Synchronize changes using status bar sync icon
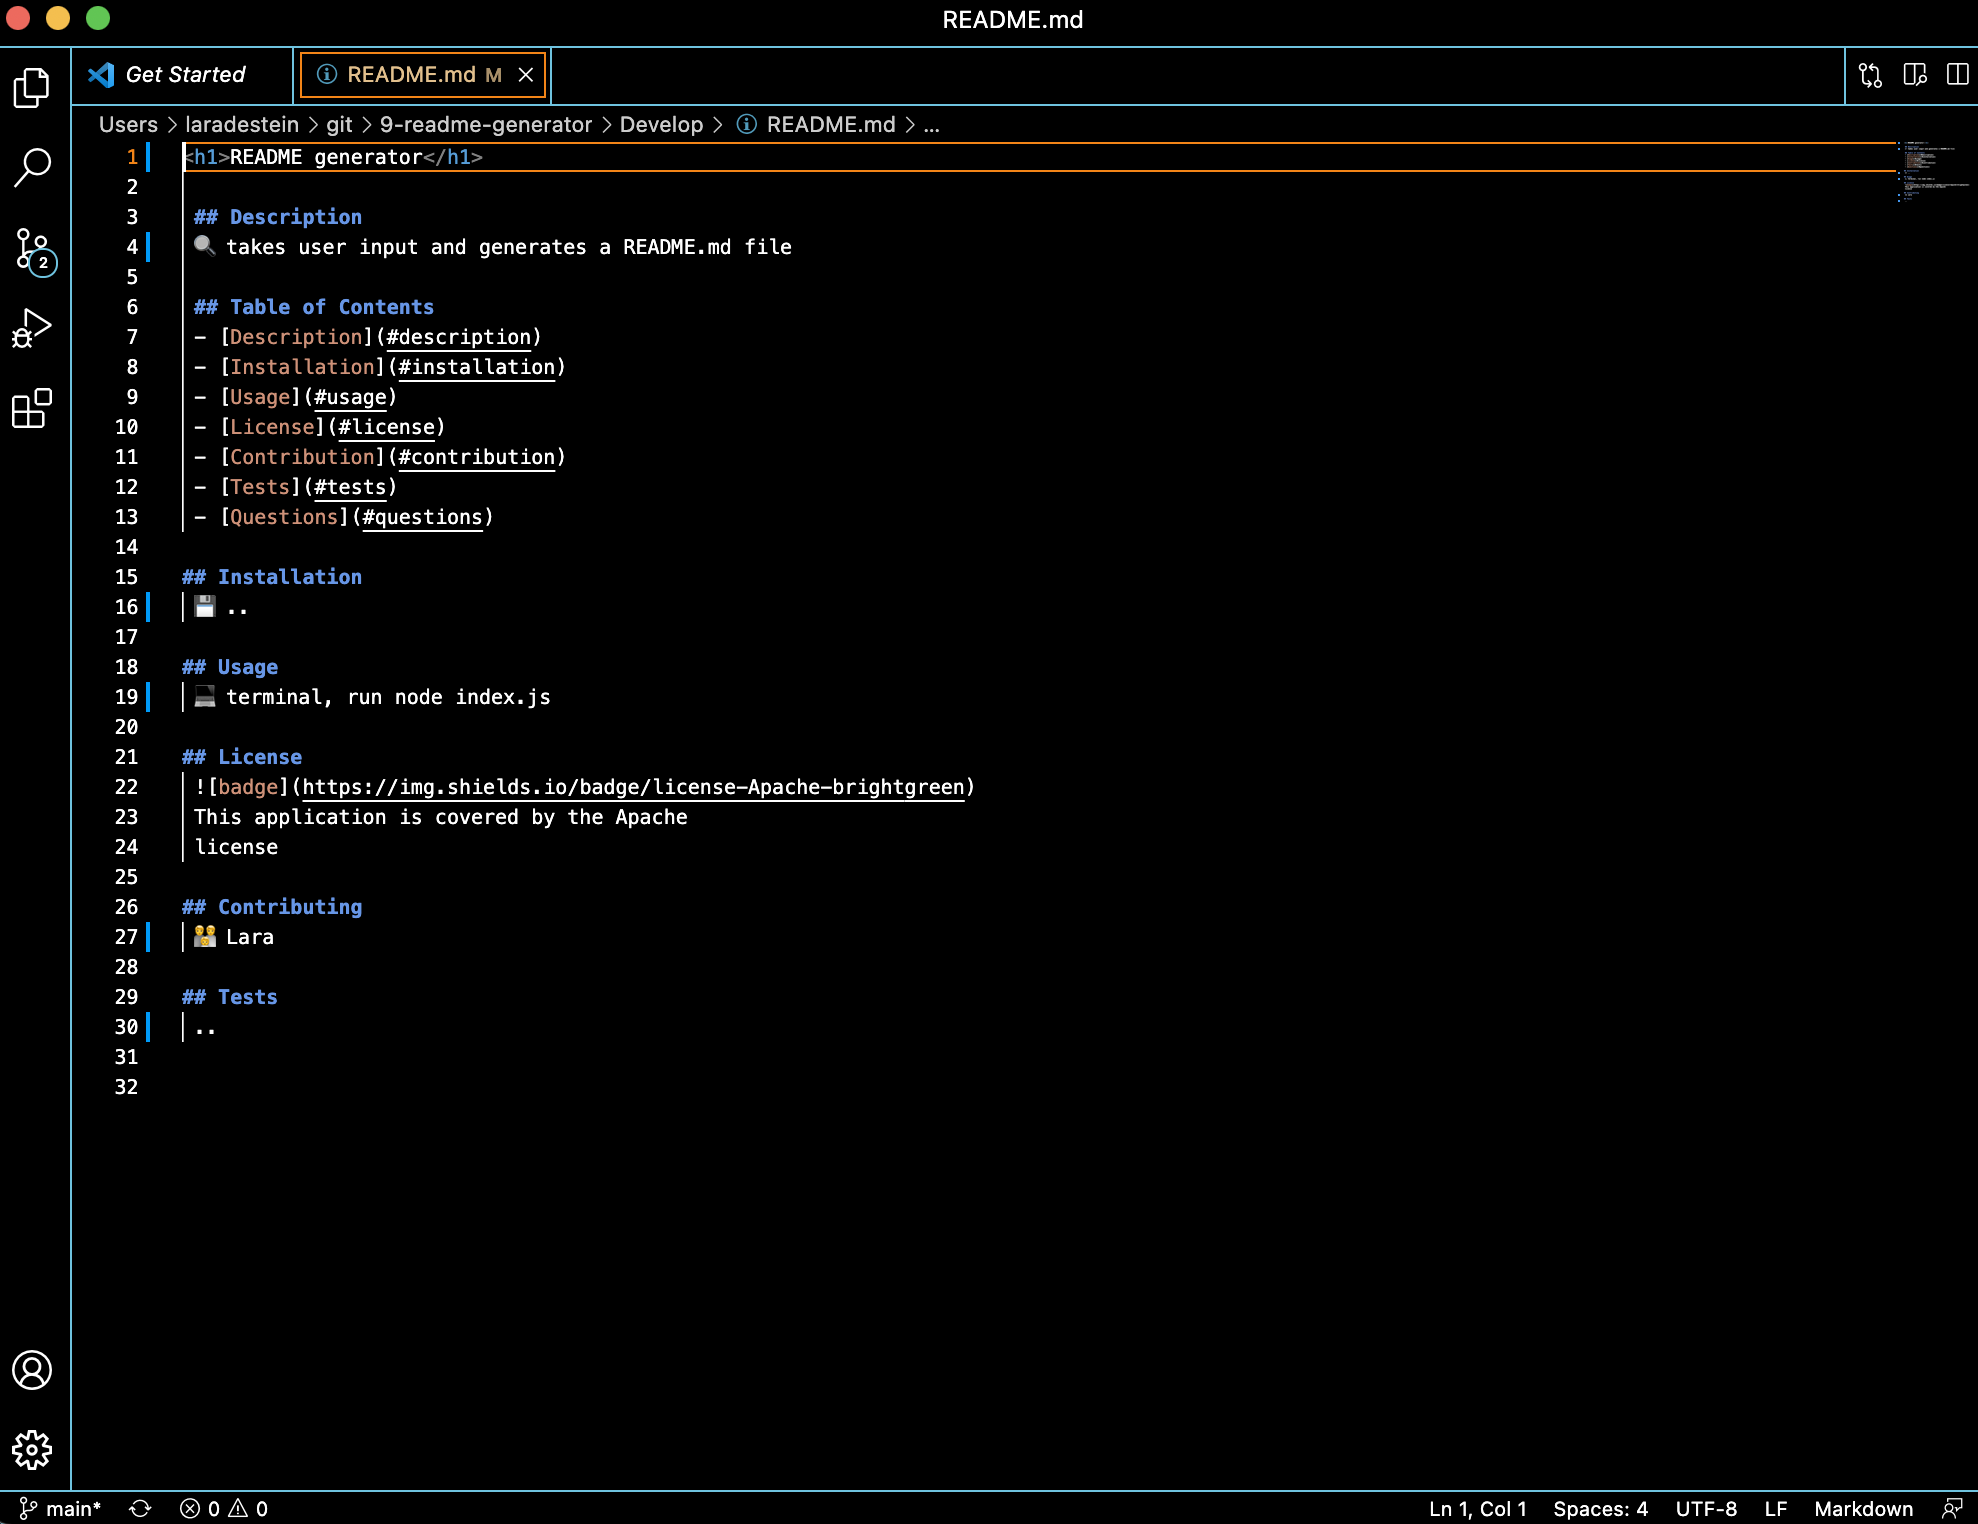This screenshot has width=1978, height=1524. [140, 1508]
